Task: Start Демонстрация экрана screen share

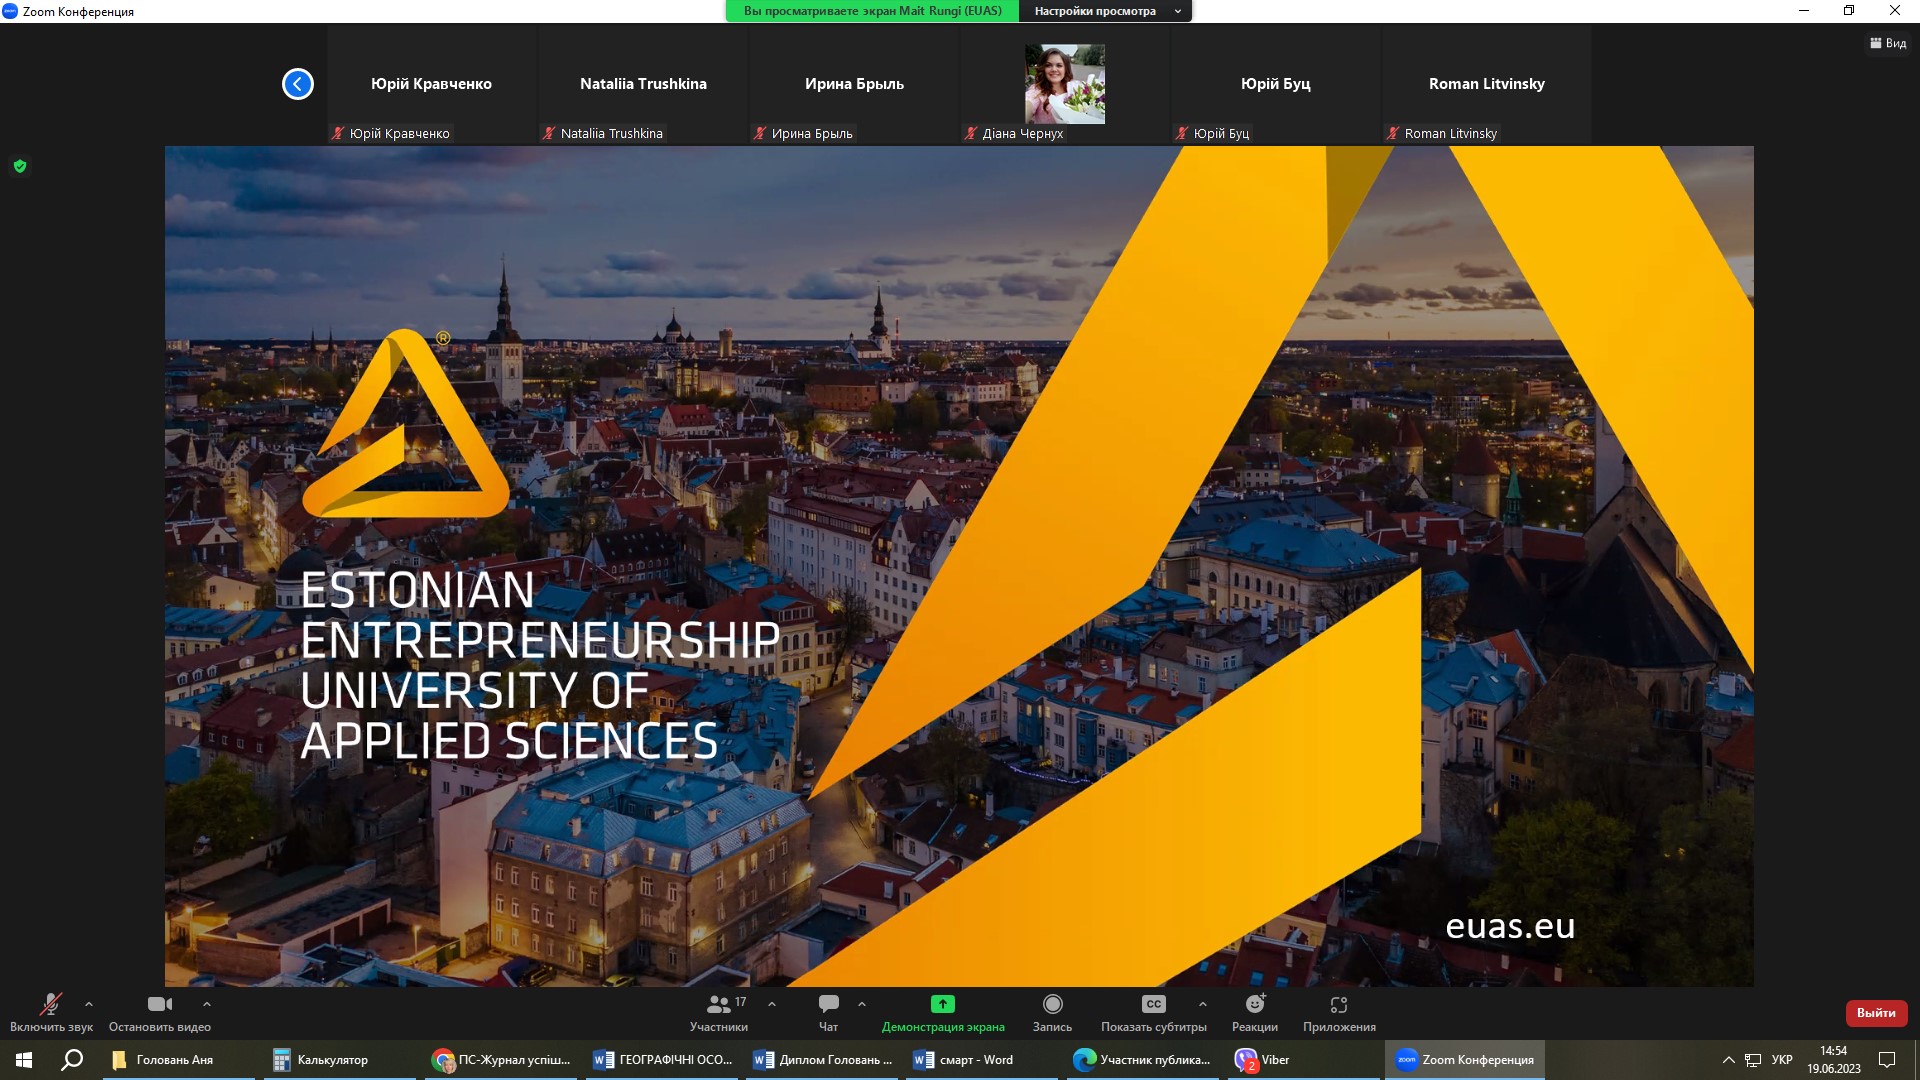Action: [943, 1013]
